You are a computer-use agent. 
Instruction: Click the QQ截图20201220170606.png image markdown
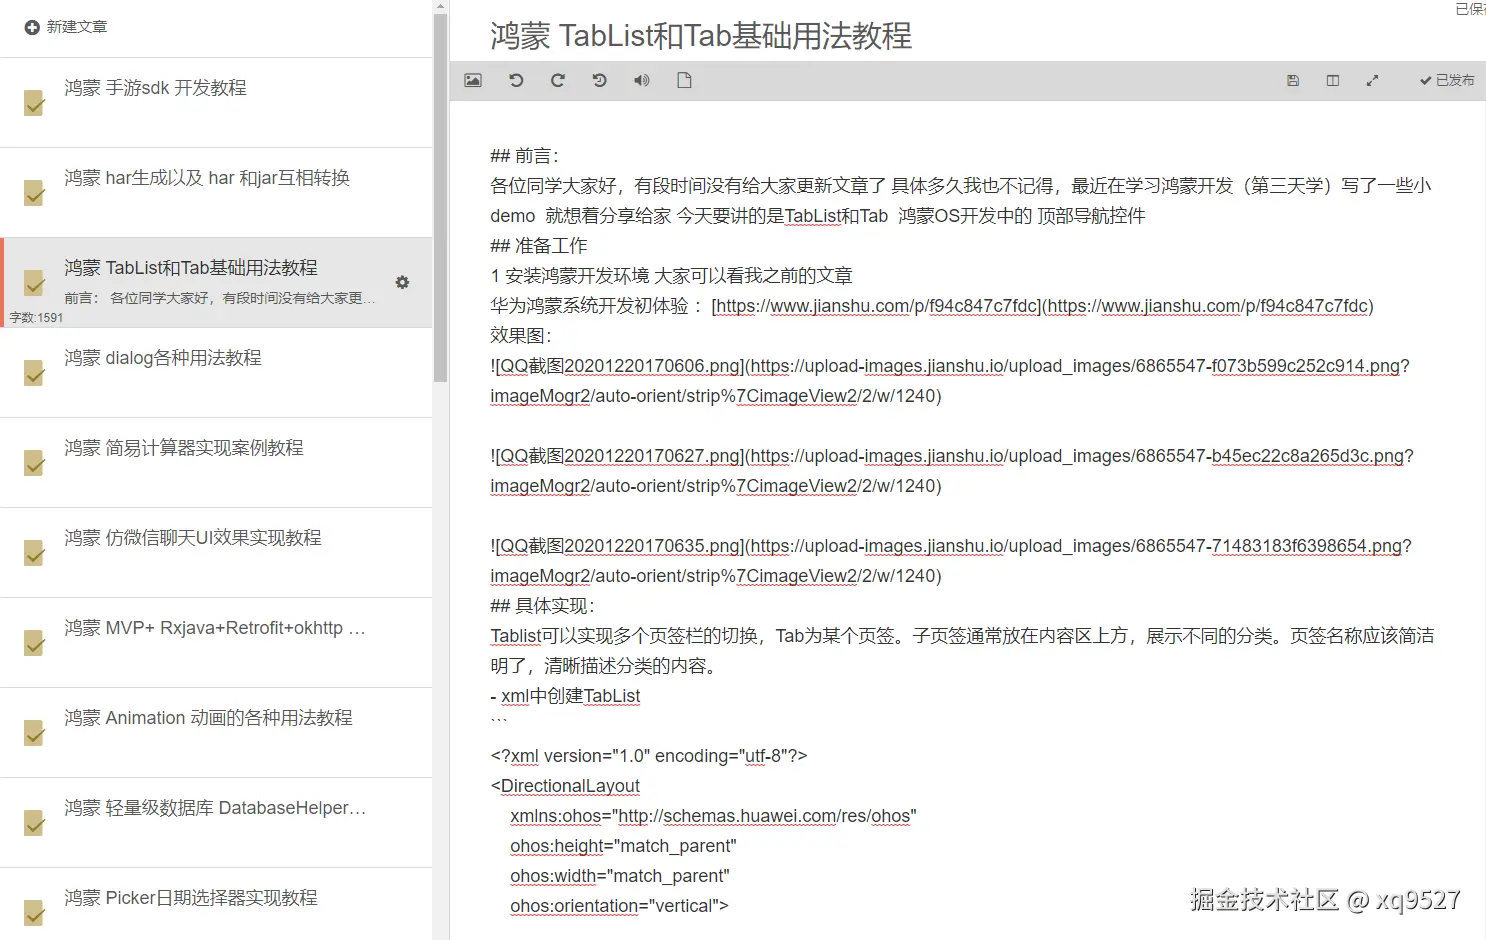pyautogui.click(x=950, y=381)
